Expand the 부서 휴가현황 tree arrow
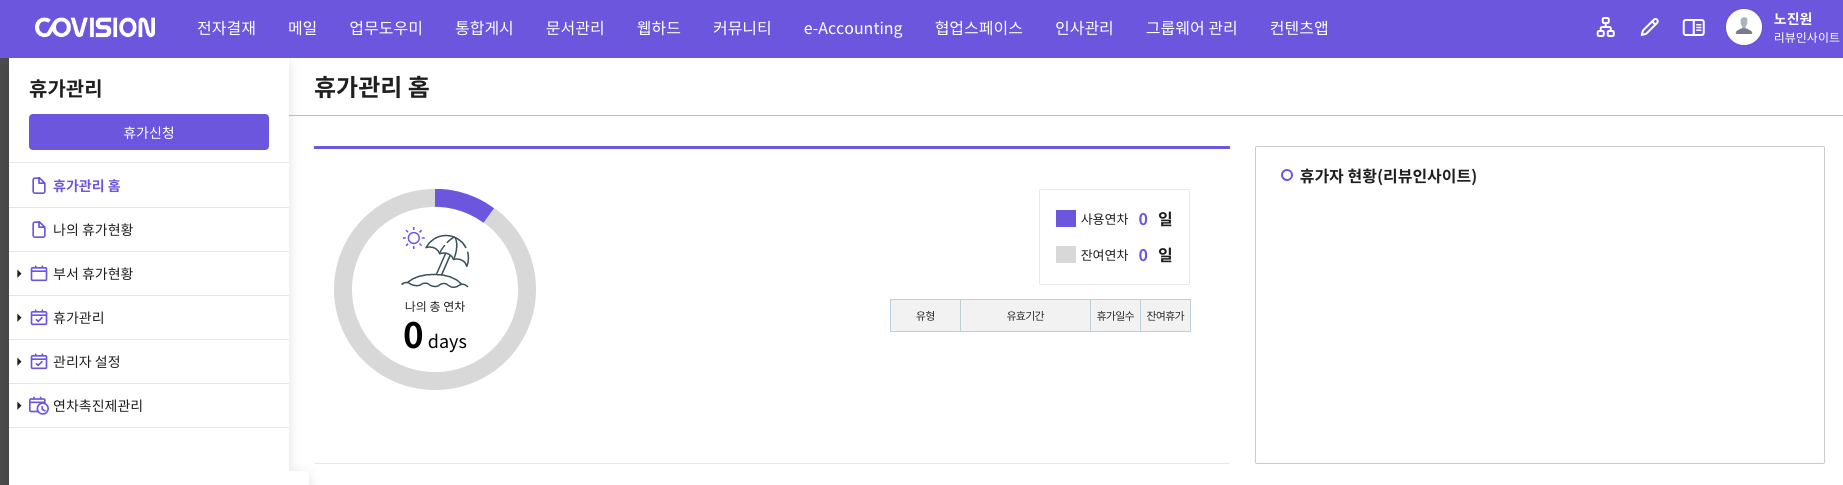 coord(19,274)
